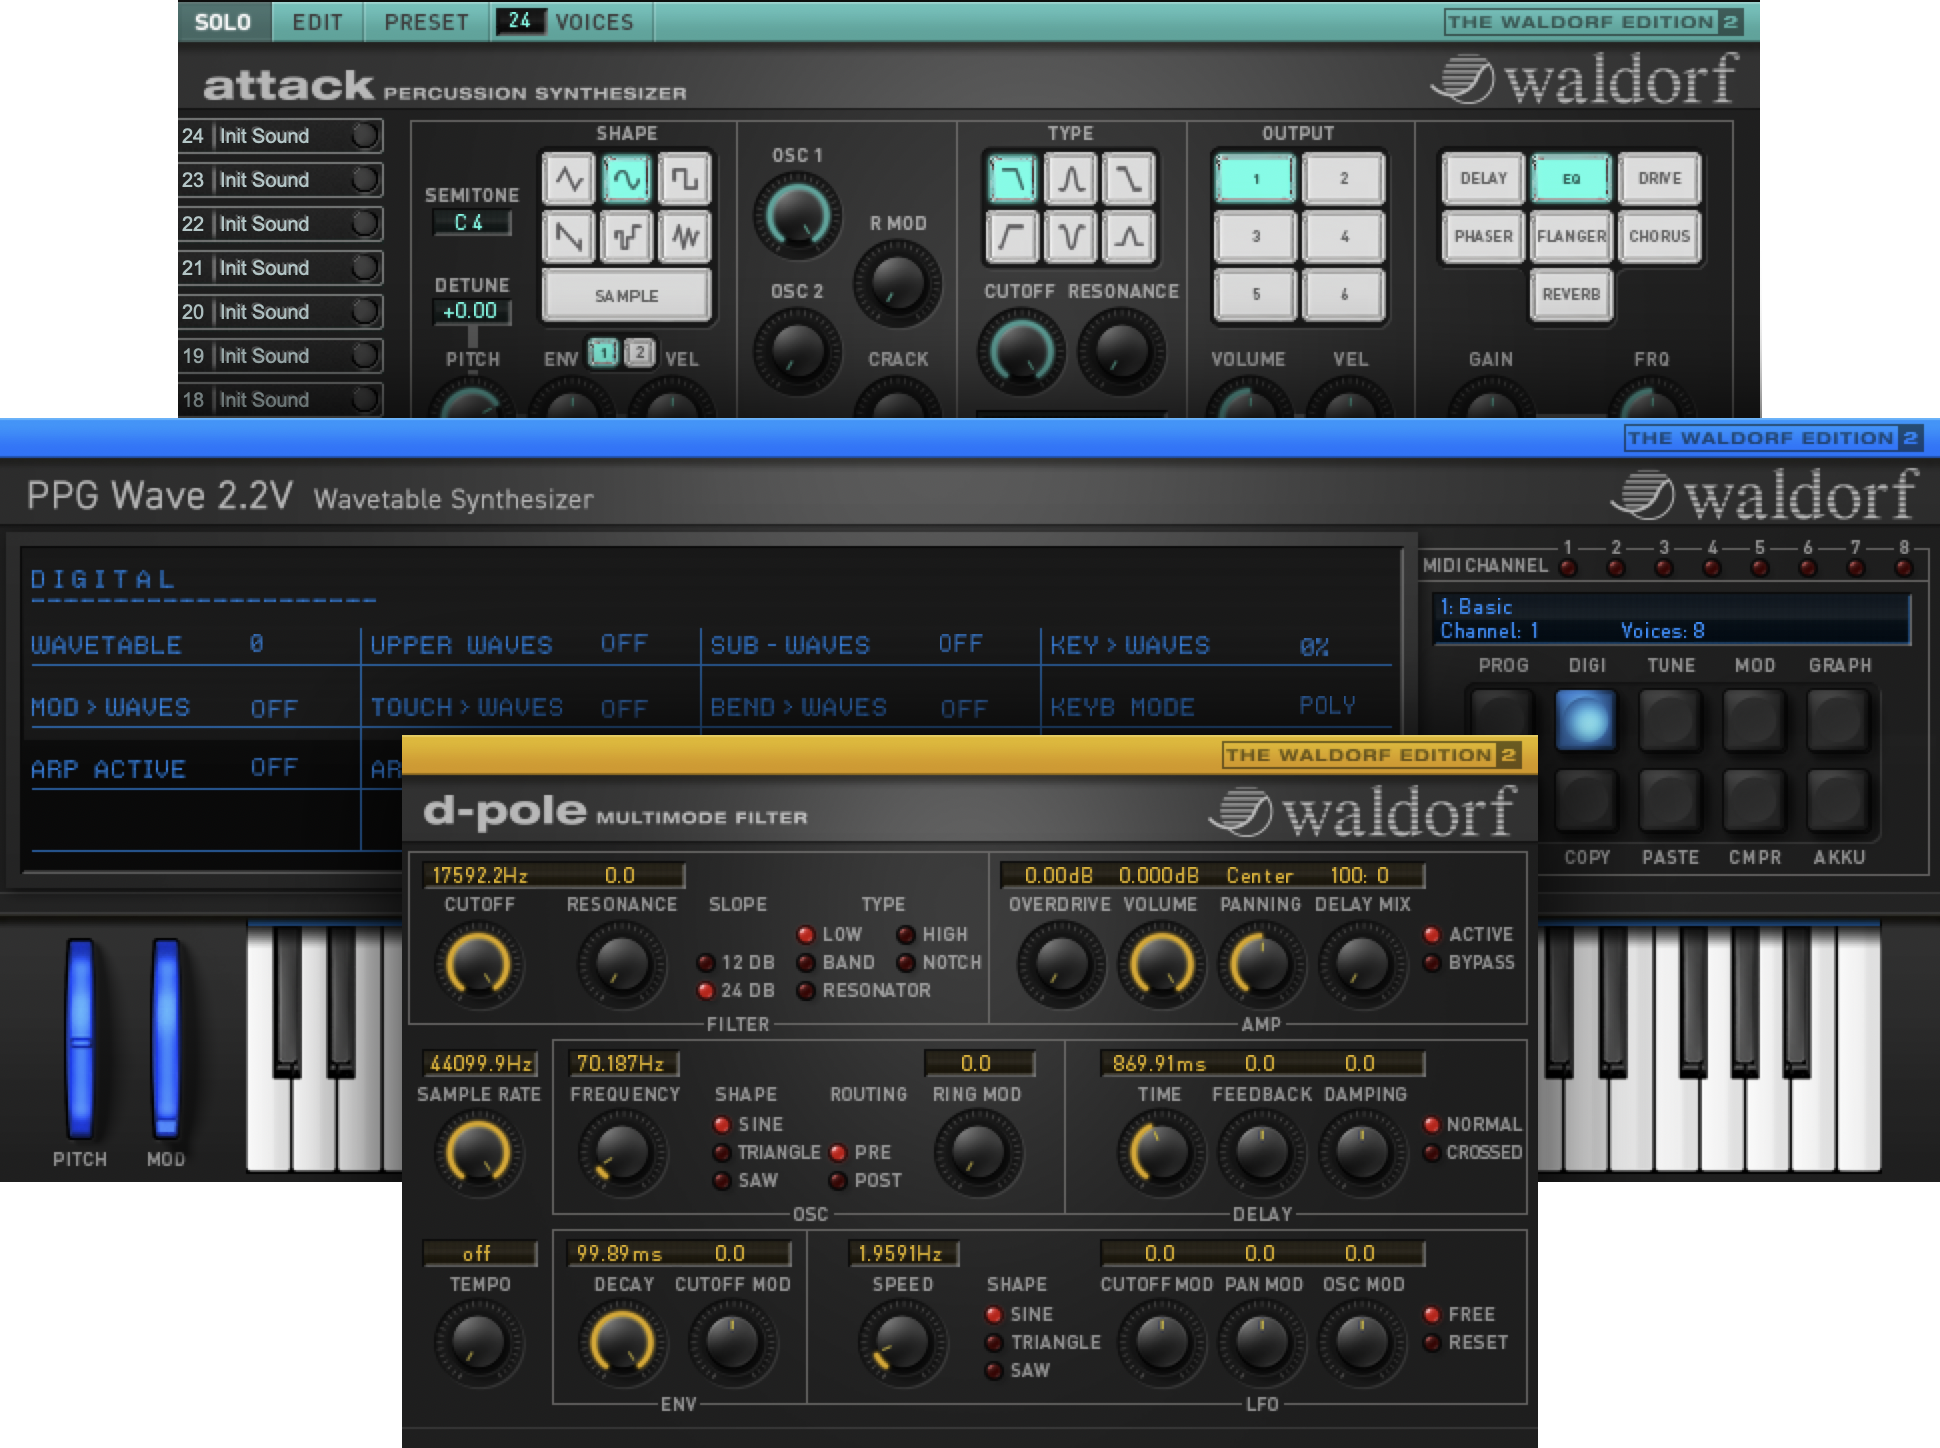
Task: Select the low-pass filter type icon
Action: [1012, 179]
